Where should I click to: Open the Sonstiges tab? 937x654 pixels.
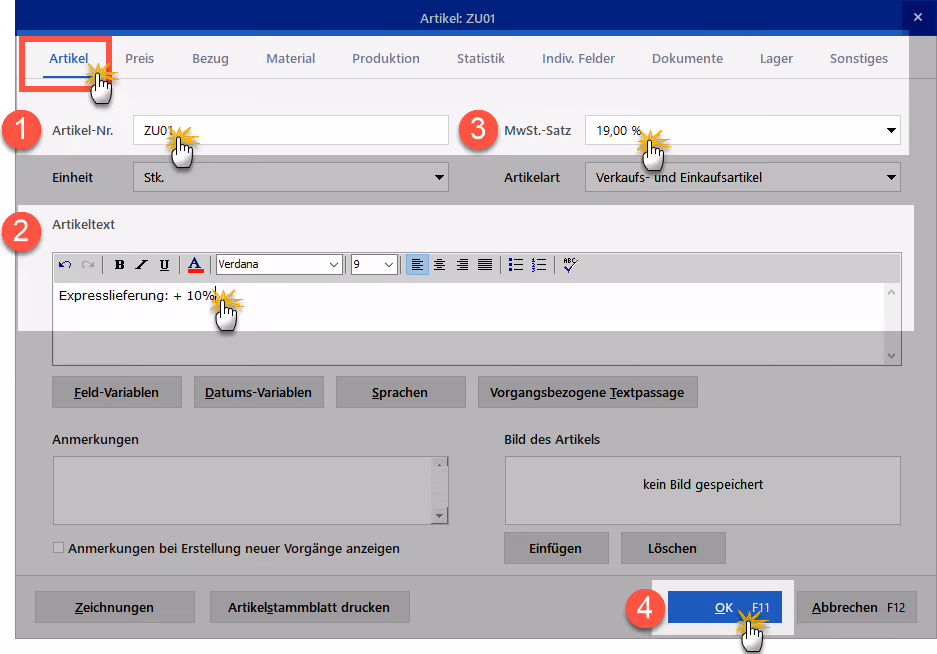pyautogui.click(x=859, y=59)
